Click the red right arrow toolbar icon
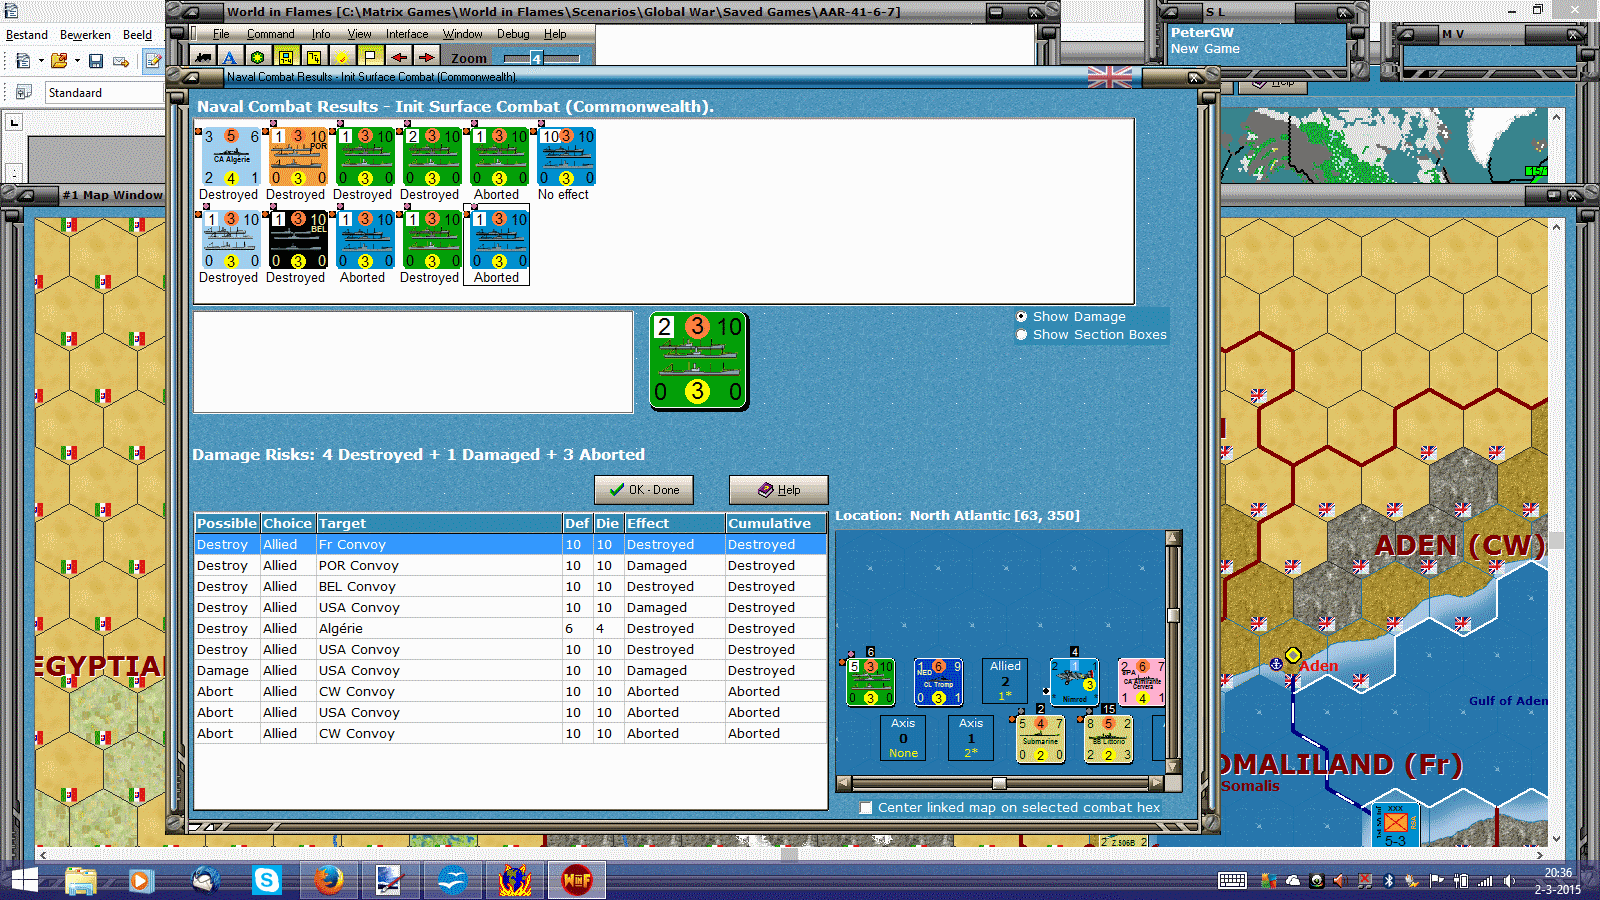1600x900 pixels. click(x=426, y=58)
